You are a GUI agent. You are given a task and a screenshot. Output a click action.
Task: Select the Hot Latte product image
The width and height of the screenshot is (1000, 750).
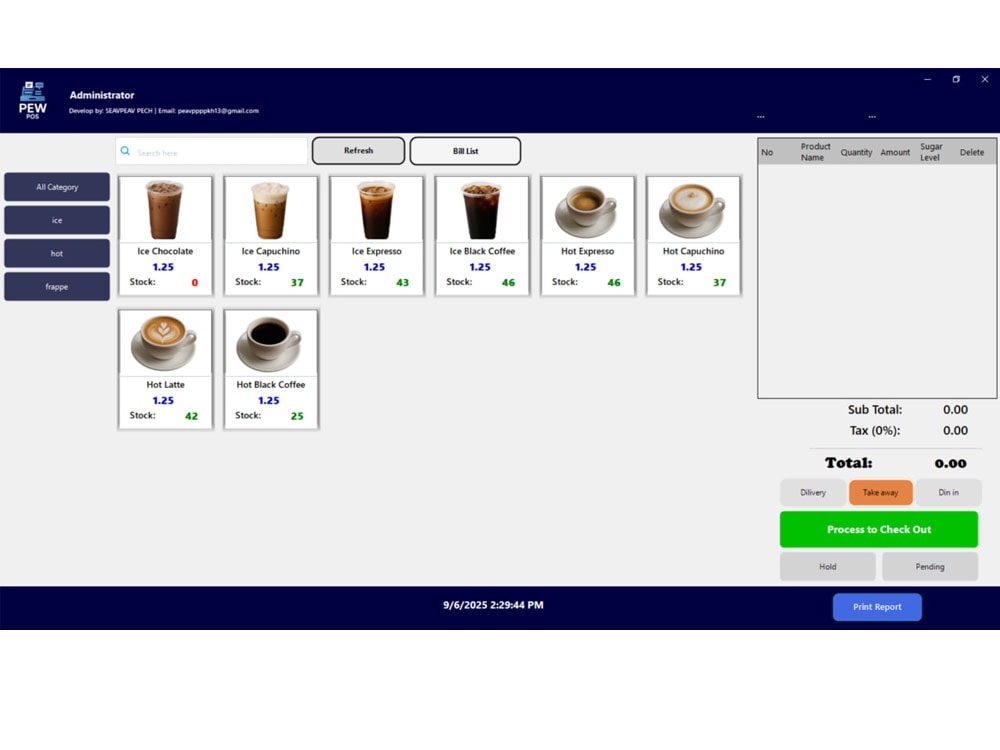point(165,344)
